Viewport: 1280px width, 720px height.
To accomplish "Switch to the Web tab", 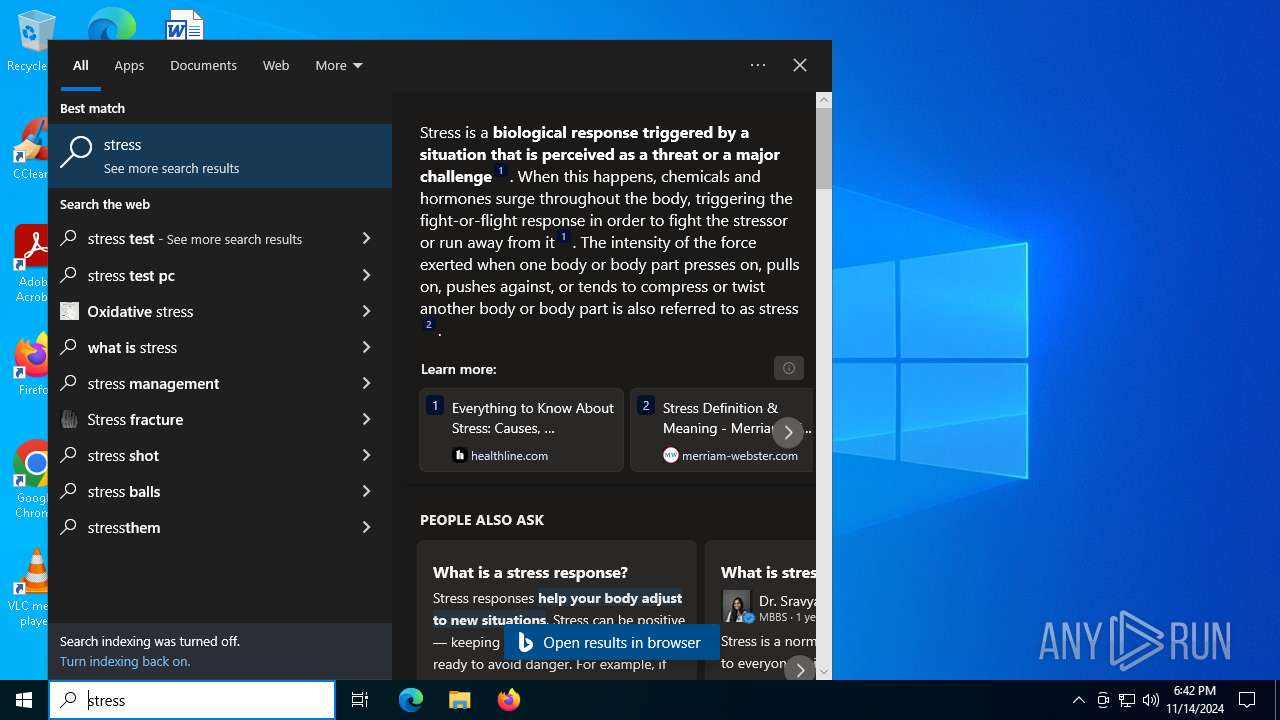I will (x=276, y=65).
